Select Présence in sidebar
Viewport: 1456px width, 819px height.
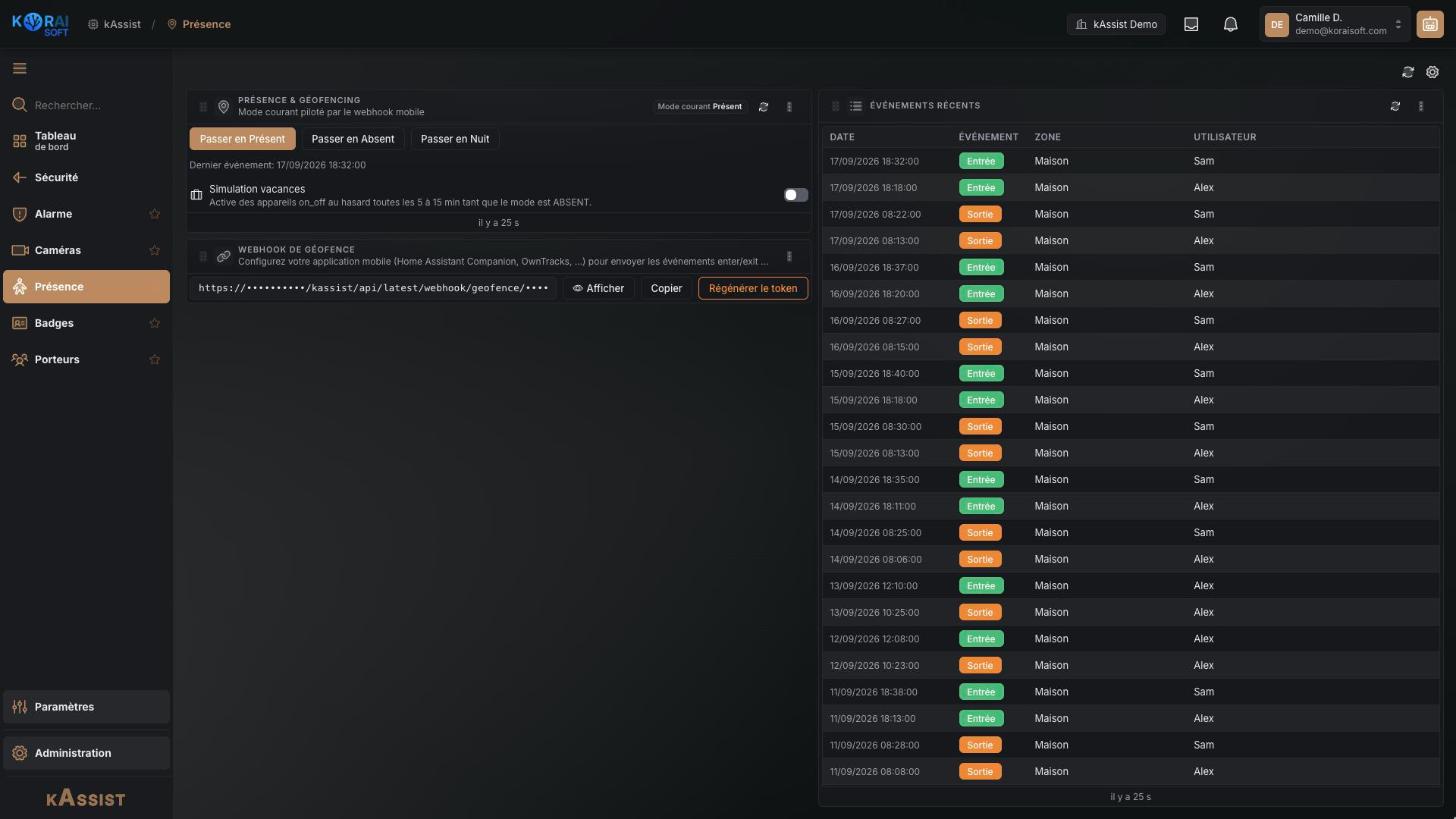pos(86,287)
